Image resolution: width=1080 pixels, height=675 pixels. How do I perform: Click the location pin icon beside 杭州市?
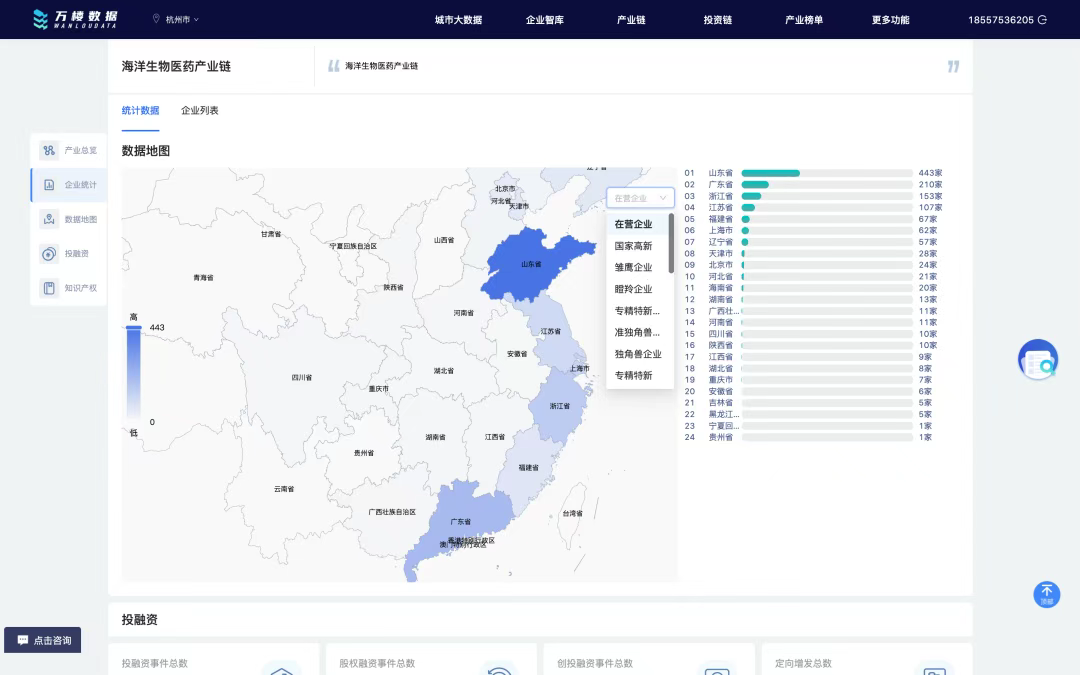pyautogui.click(x=156, y=19)
